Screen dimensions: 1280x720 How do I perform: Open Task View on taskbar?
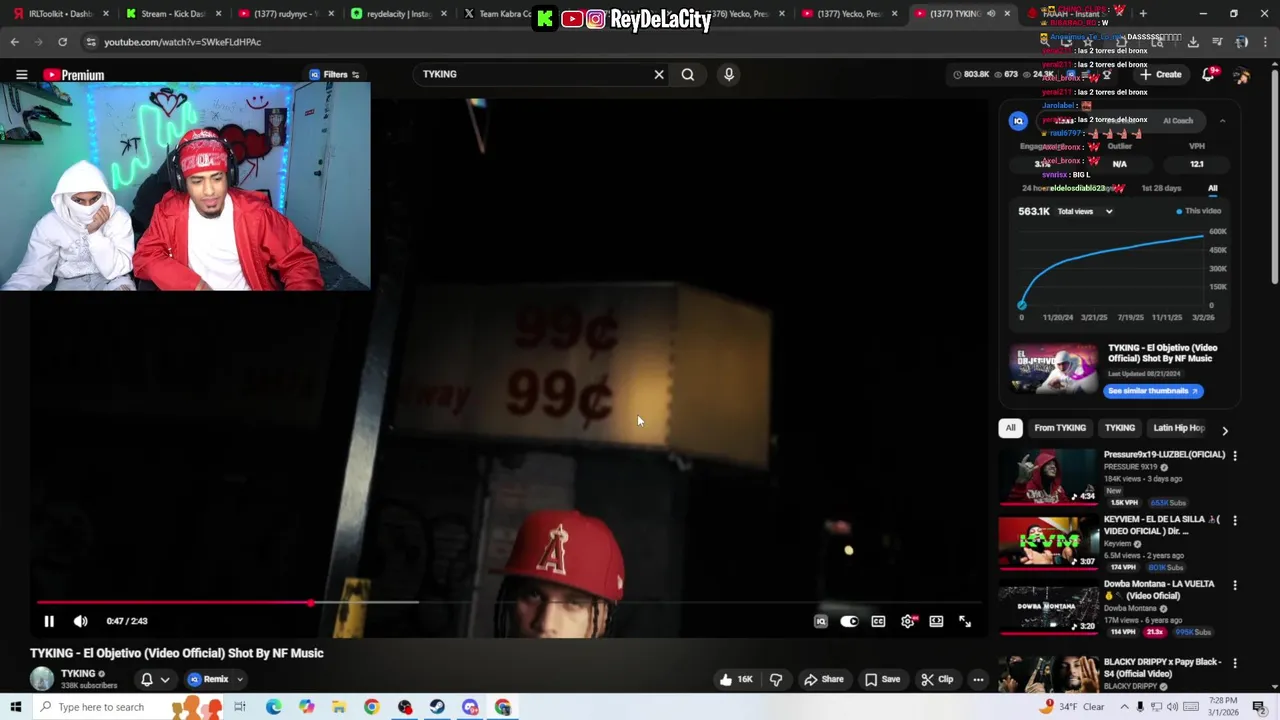coord(240,707)
